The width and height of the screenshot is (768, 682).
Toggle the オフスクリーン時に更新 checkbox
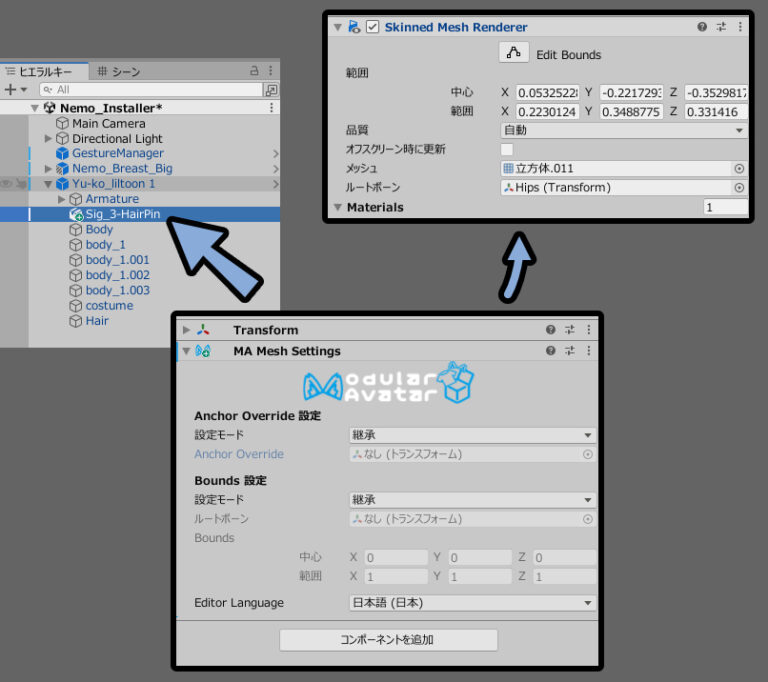[507, 149]
